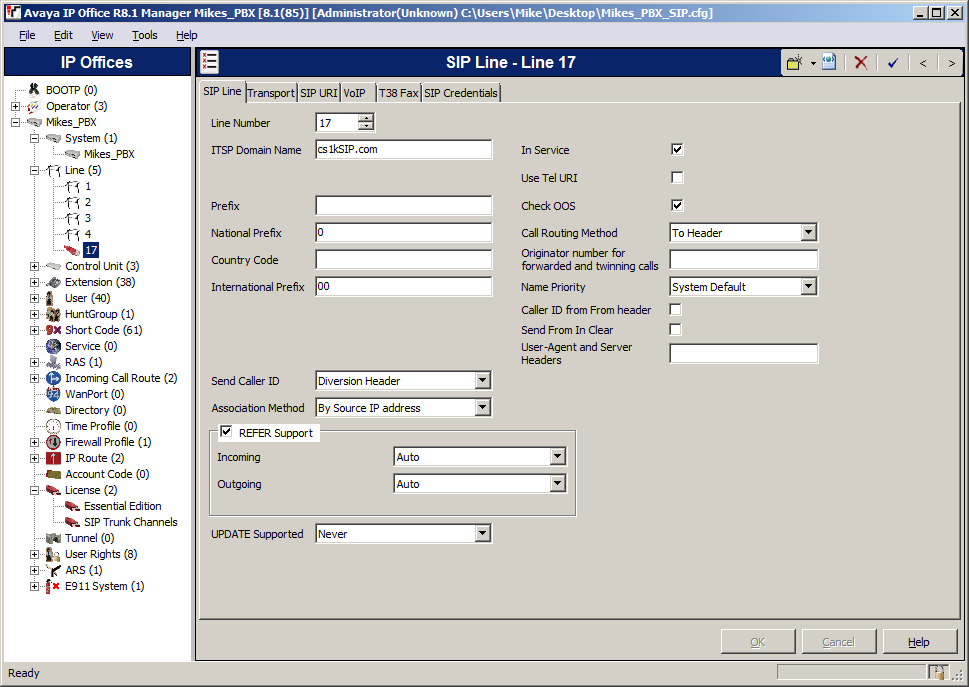
Task: Go to previous record with left arrow
Action: [923, 63]
